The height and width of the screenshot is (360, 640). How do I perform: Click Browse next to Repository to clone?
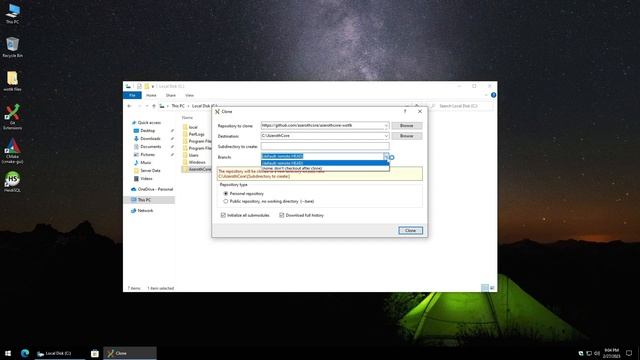click(x=407, y=126)
